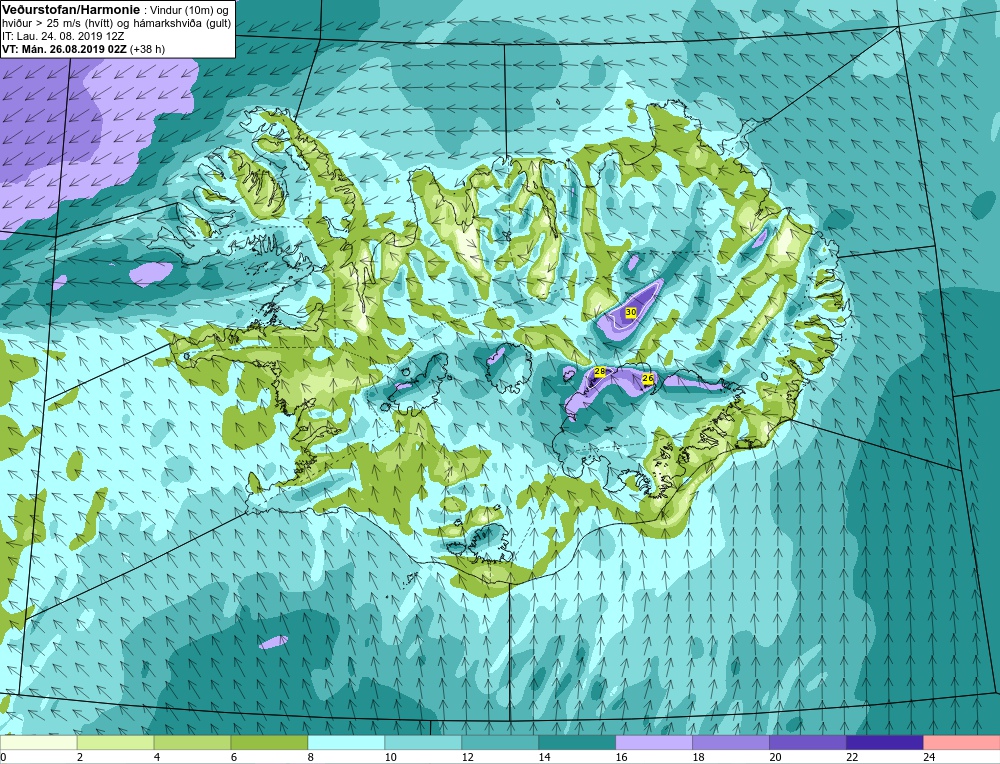1000x764 pixels.
Task: Click the 14–16 m/s dark teal legend swatch
Action: point(577,743)
